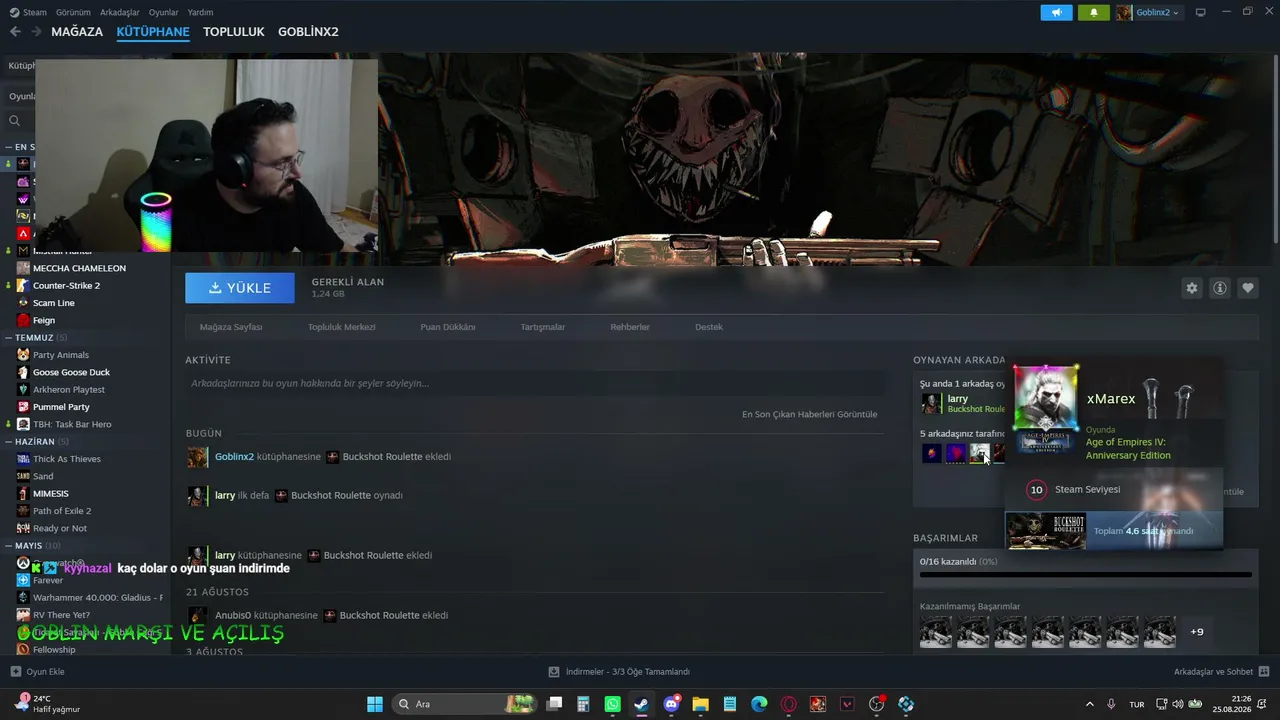Viewport: 1280px width, 720px height.
Task: Open the Steam announcements megaphone button
Action: 1056,12
